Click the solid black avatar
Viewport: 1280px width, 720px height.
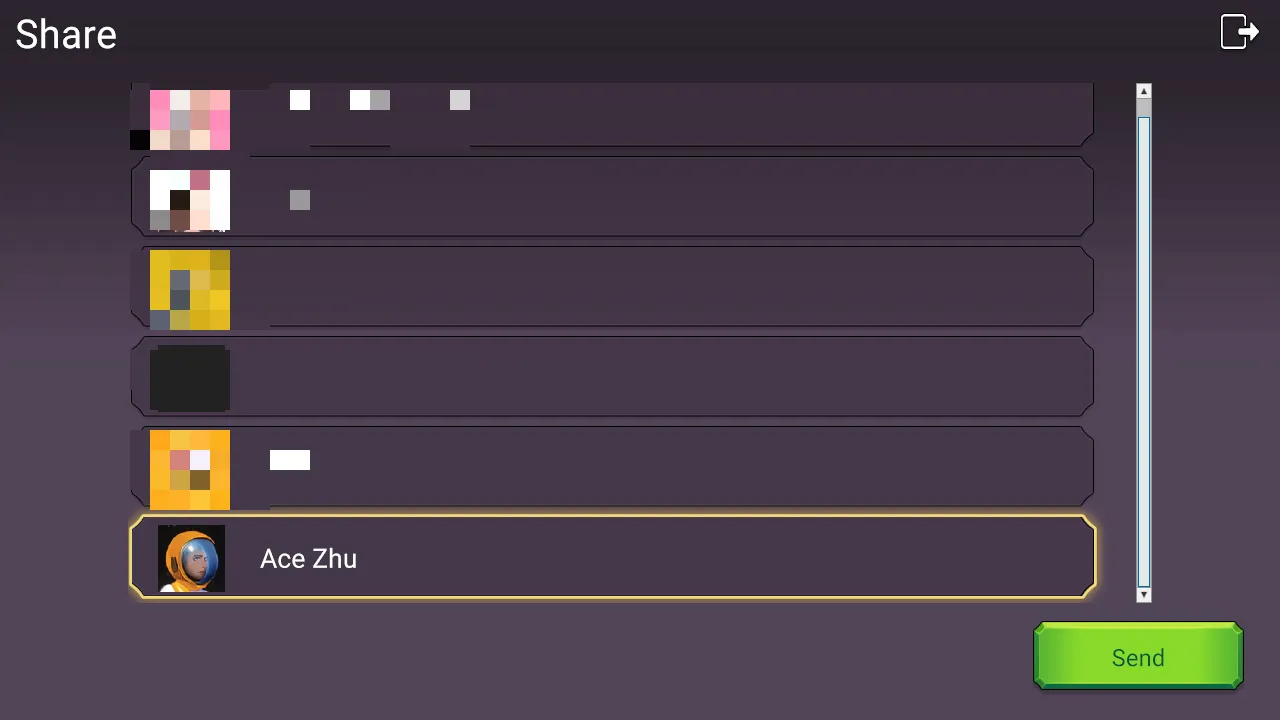coord(190,378)
